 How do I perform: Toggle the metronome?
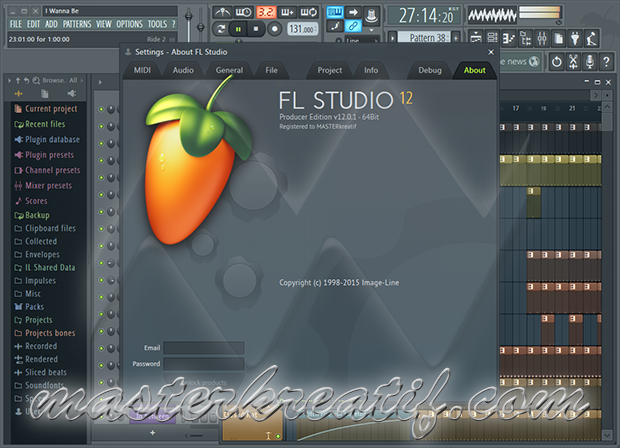[x=222, y=12]
